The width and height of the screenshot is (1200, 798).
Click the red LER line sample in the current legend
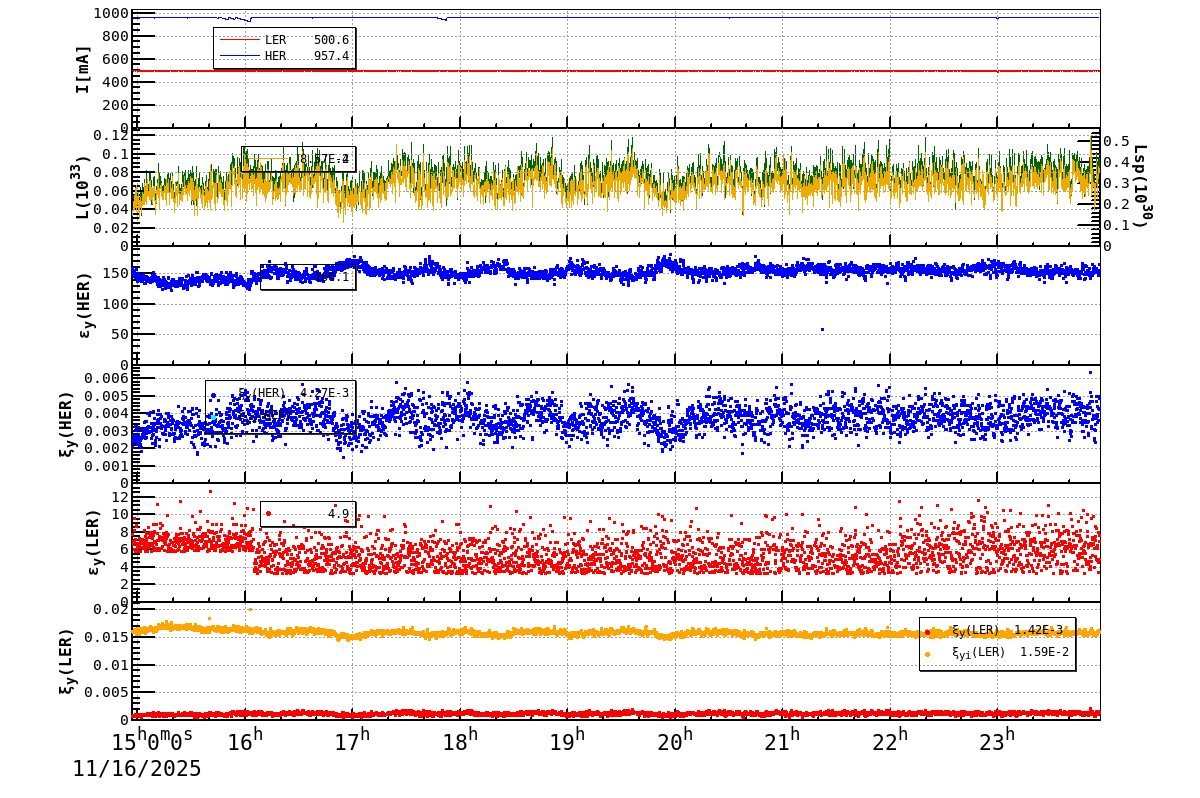[240, 40]
